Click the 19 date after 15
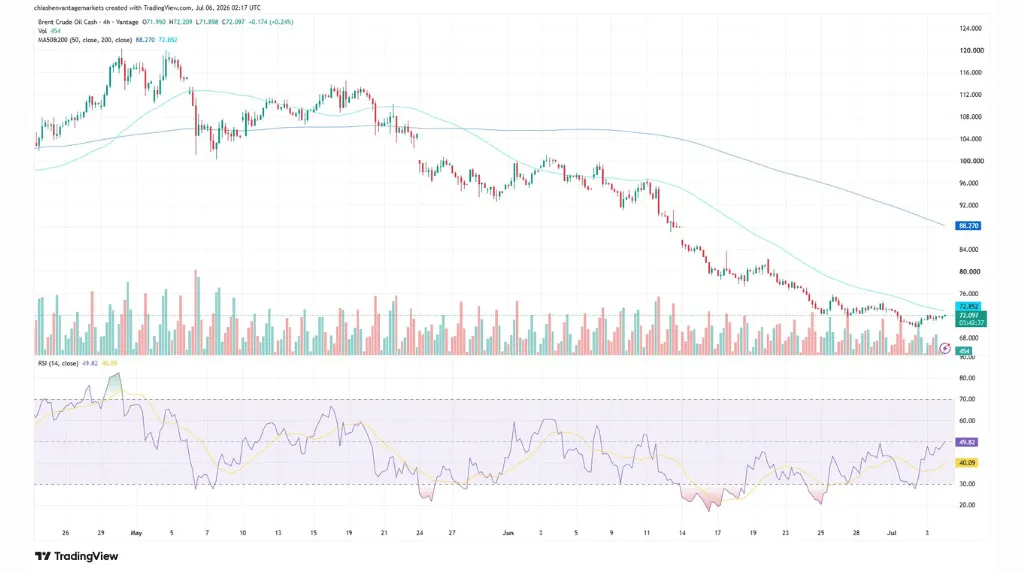The image size is (1024, 572). point(349,533)
